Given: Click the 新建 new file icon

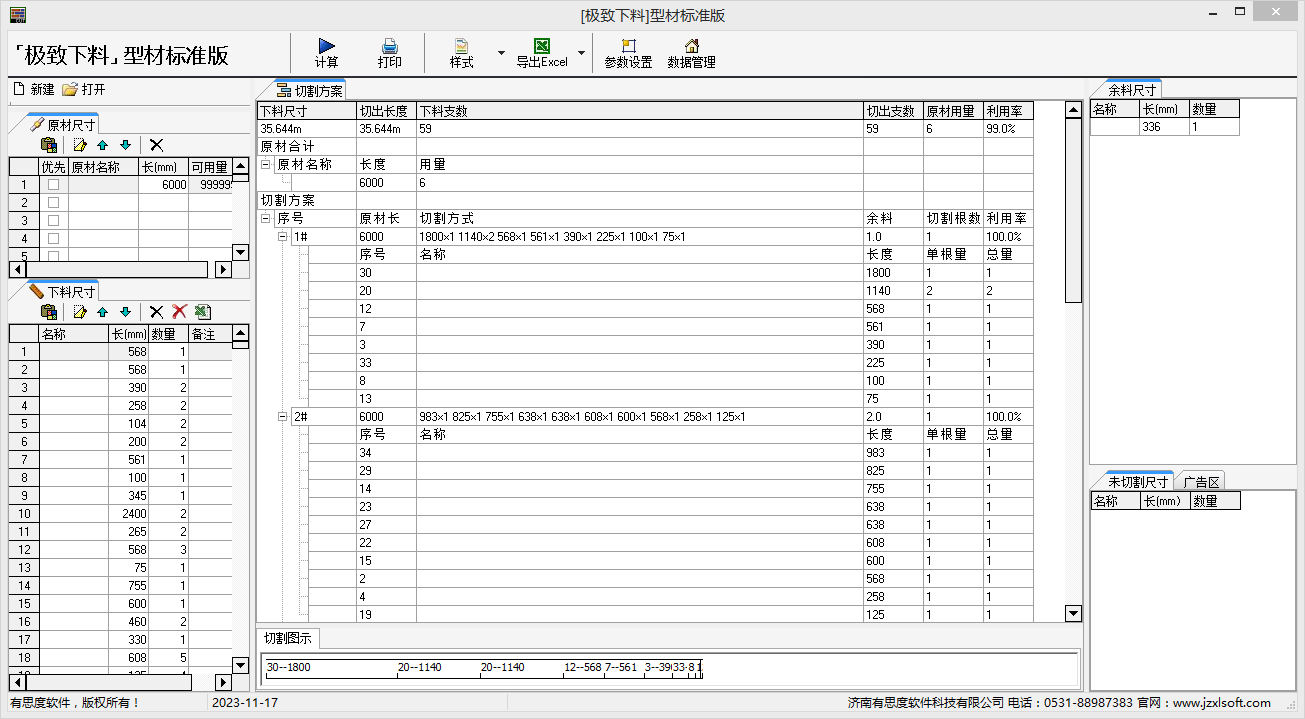Looking at the screenshot, I should [19, 89].
